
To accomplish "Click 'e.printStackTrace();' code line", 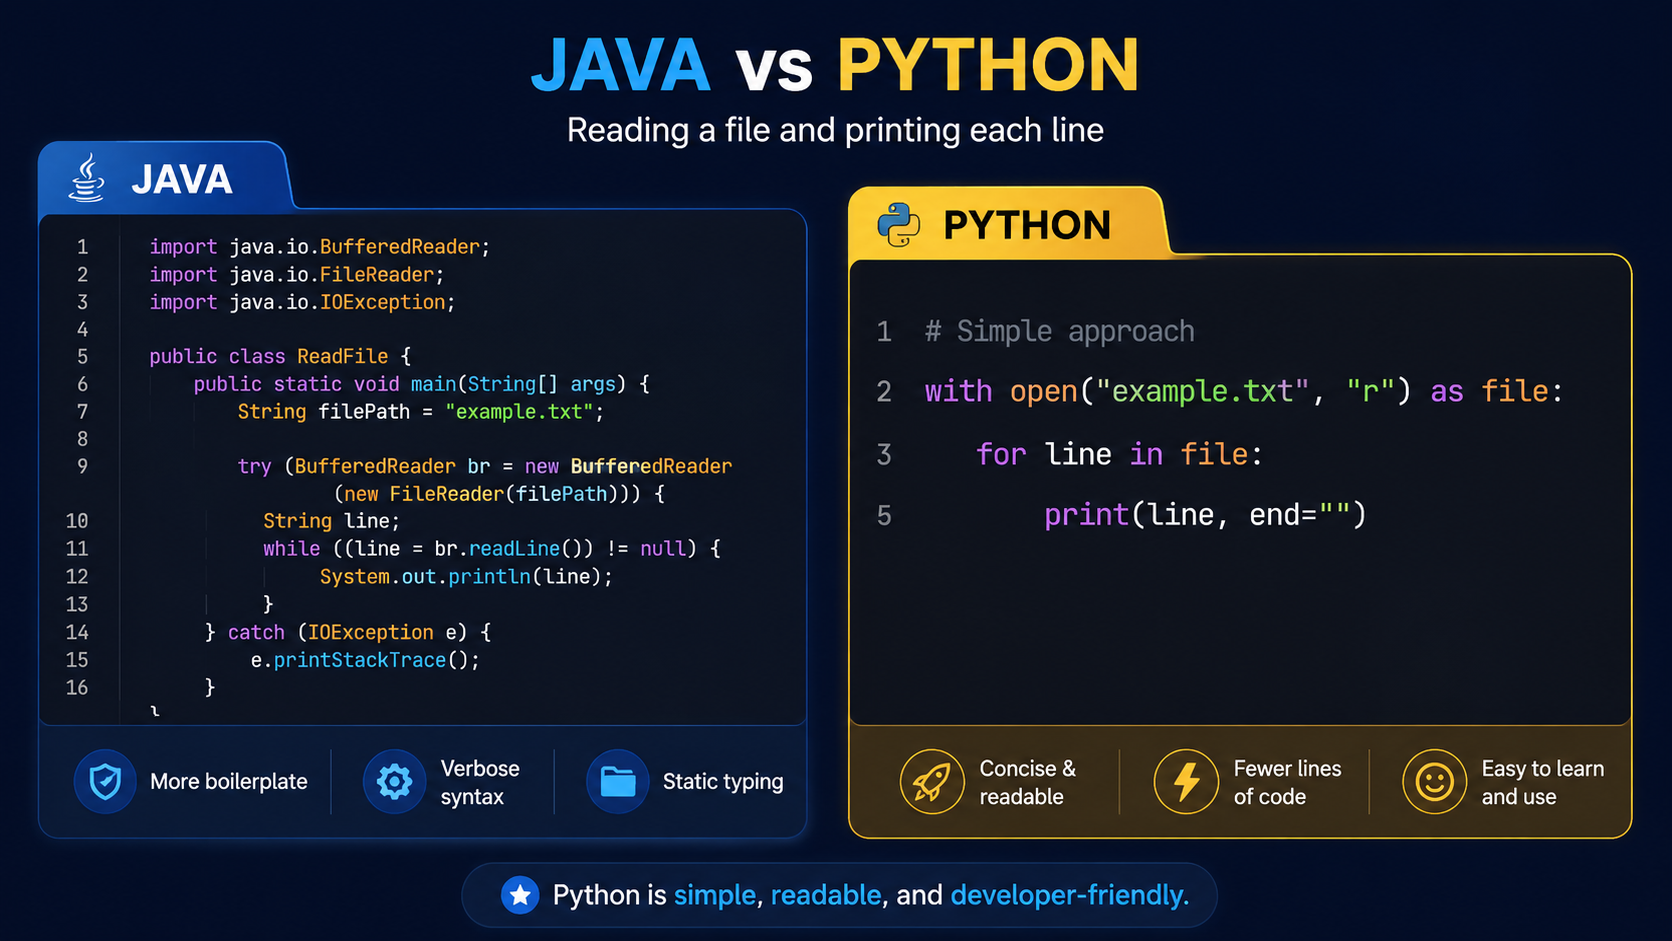I will (365, 660).
